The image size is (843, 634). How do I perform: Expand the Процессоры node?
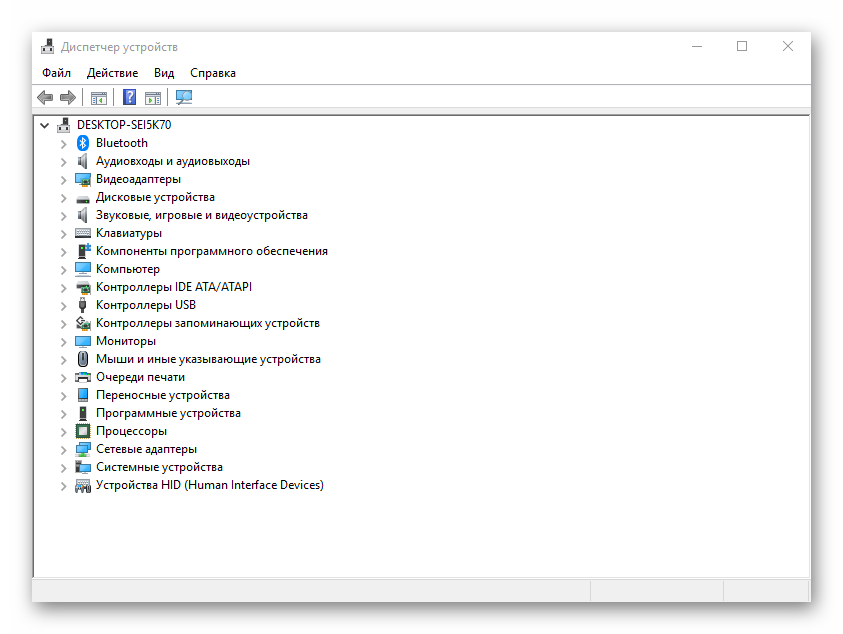63,432
